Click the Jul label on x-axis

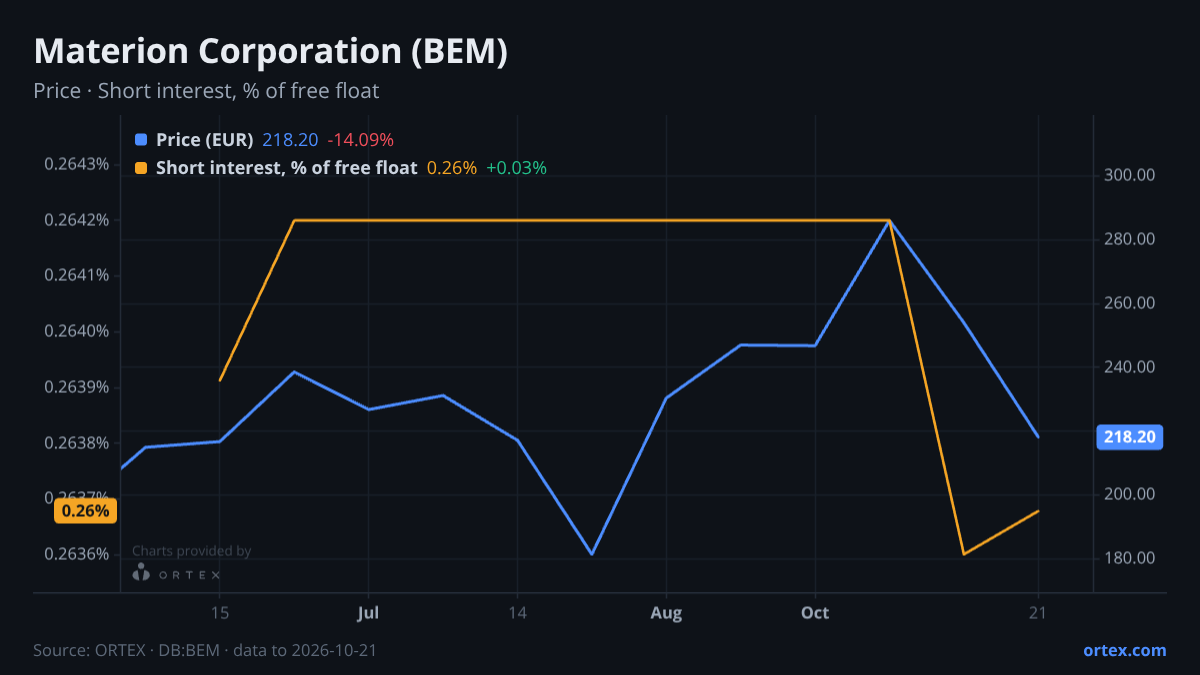(368, 613)
